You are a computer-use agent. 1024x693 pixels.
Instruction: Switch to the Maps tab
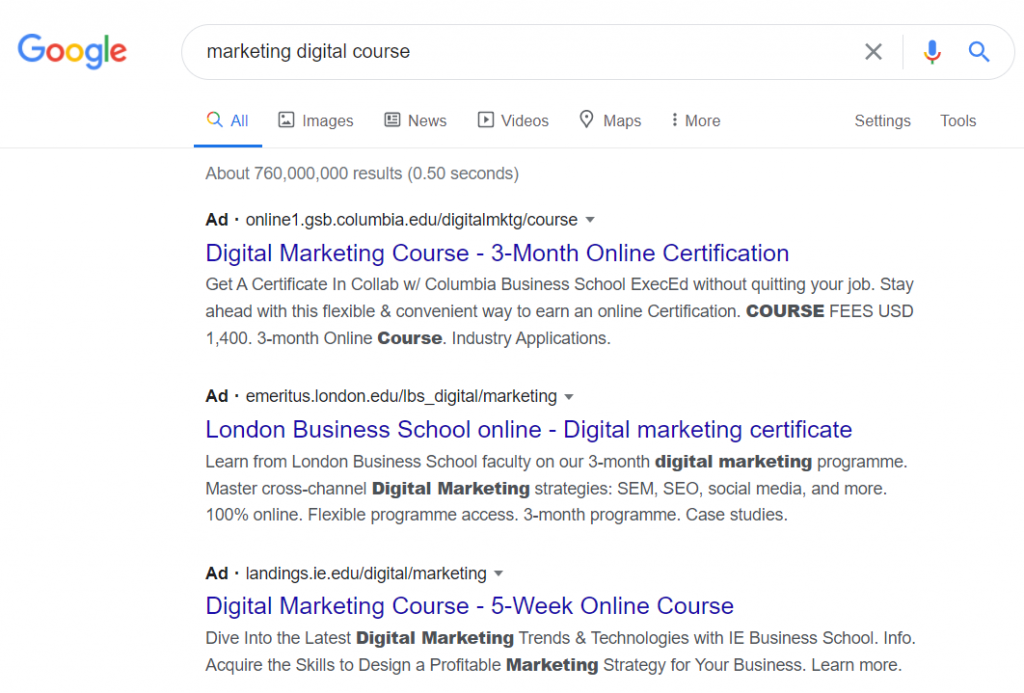611,121
